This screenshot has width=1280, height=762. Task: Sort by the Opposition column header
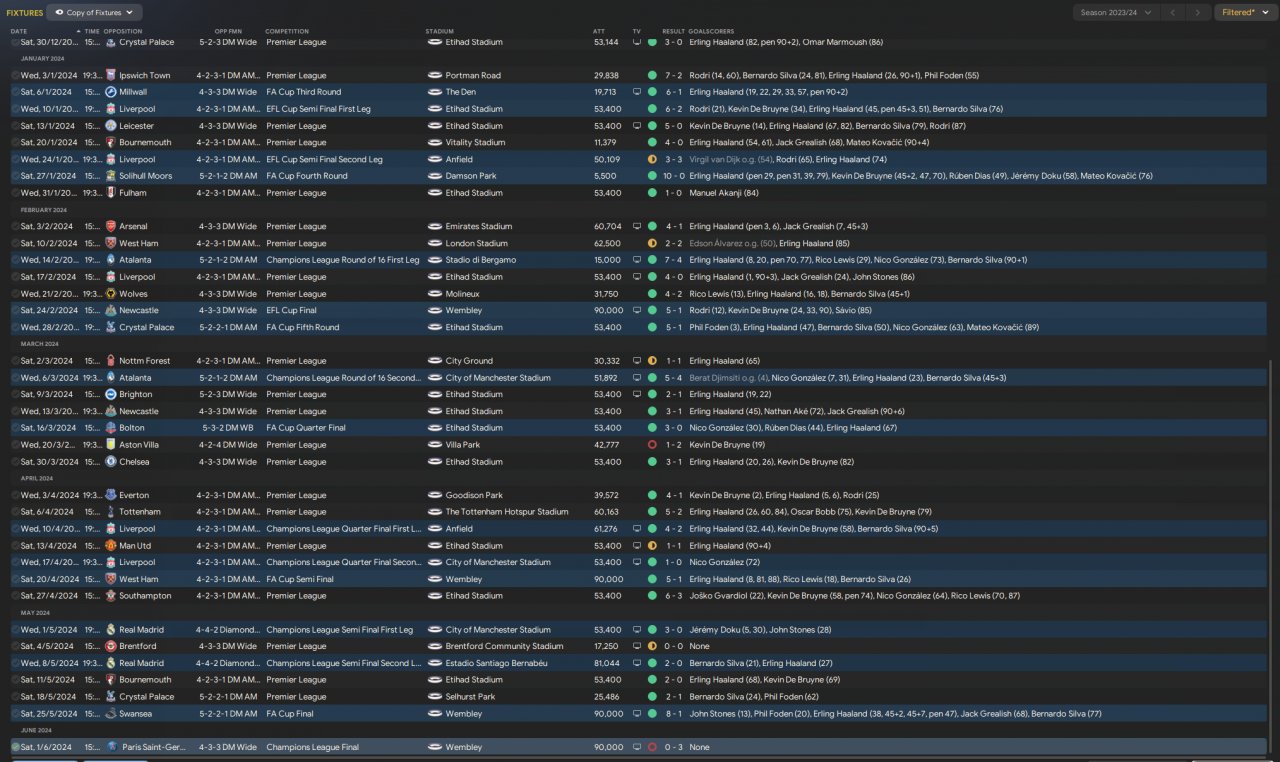coord(123,31)
